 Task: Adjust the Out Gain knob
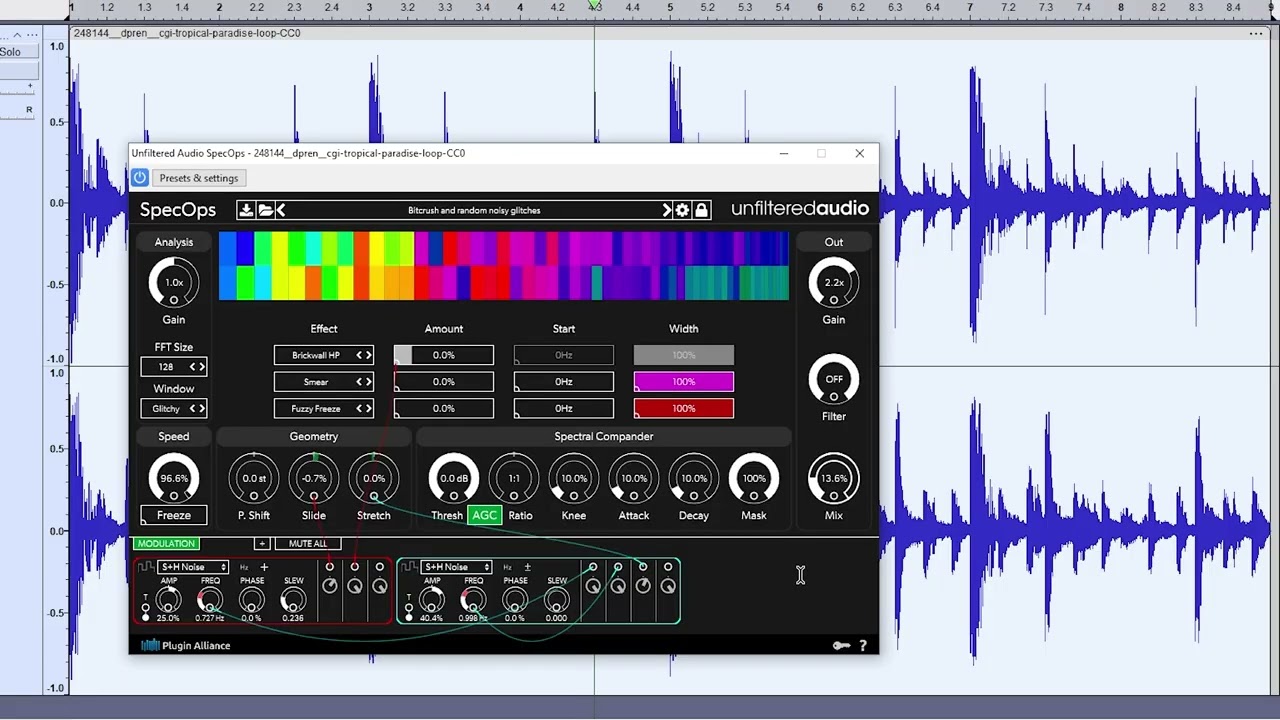834,283
